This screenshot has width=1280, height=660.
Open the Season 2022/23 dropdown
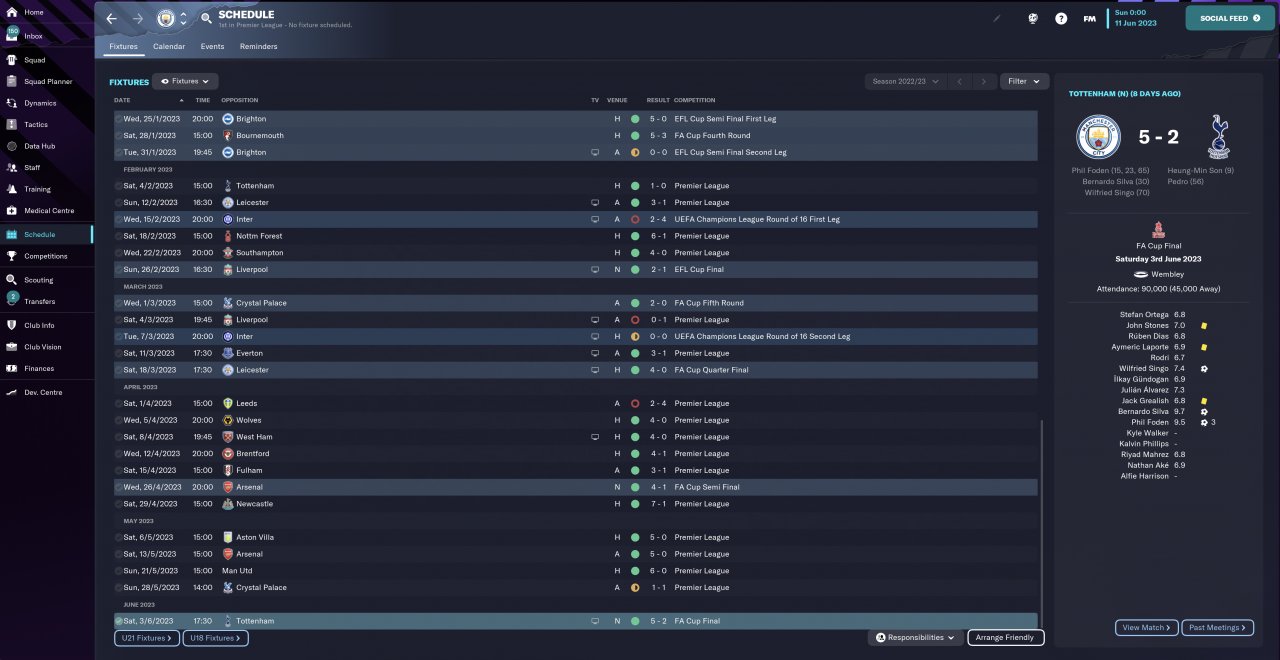(905, 81)
